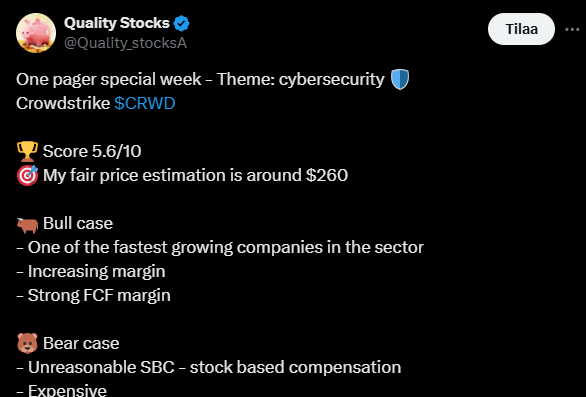Click the fair price estimation $260 line
The height and width of the screenshot is (397, 586).
pos(195,175)
